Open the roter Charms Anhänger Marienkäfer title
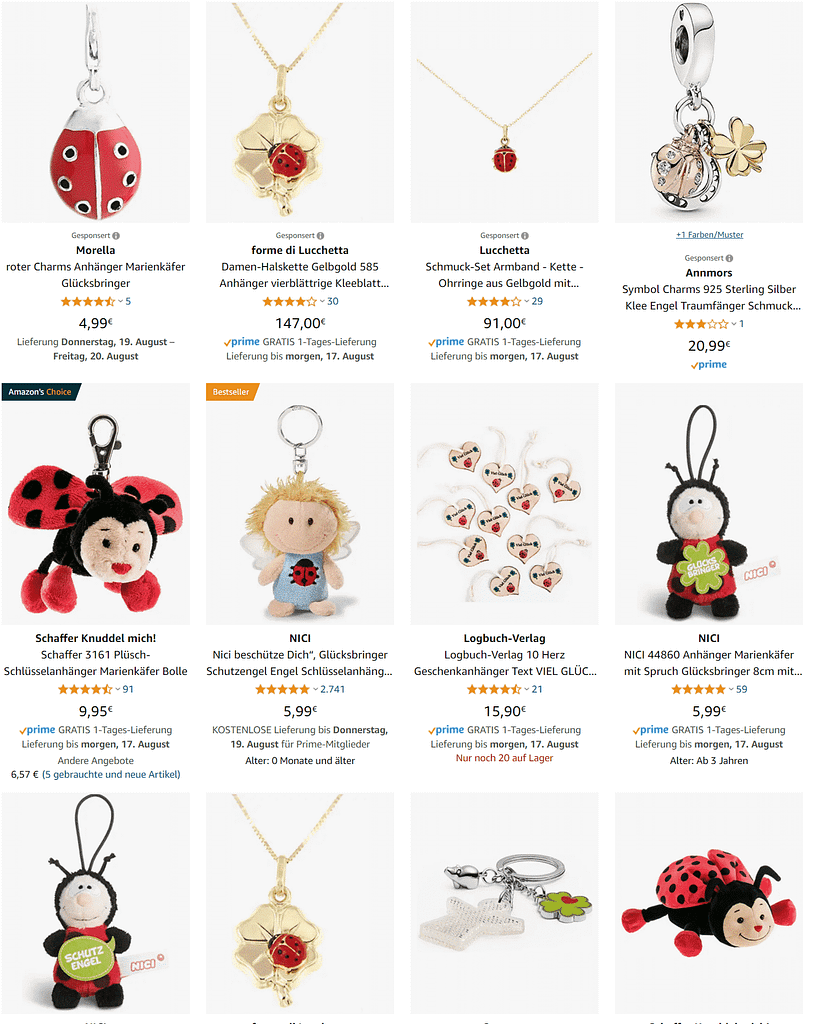This screenshot has width=814, height=1024. point(95,275)
